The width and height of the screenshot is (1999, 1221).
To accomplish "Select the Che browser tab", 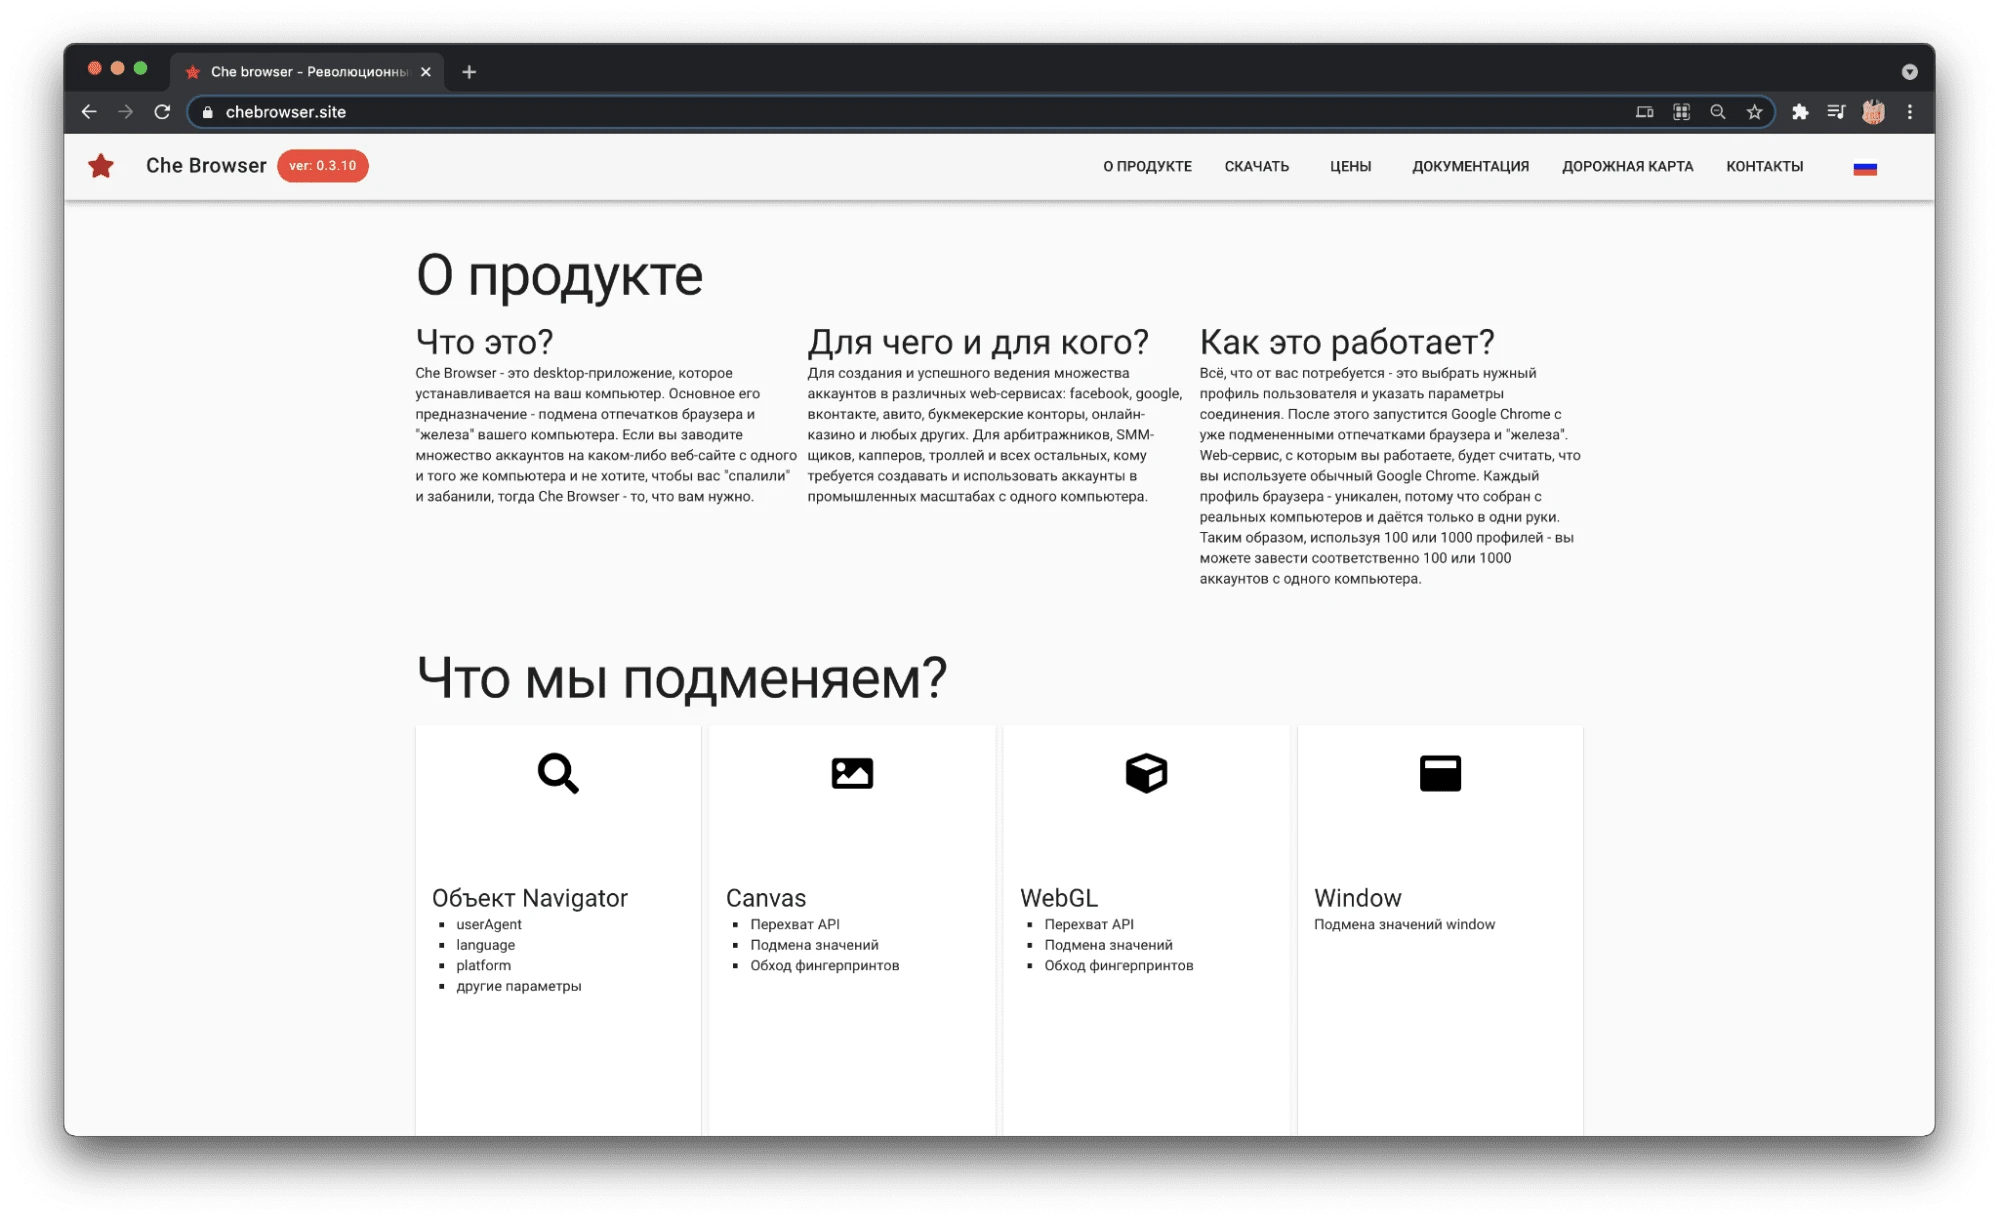I will click(308, 72).
